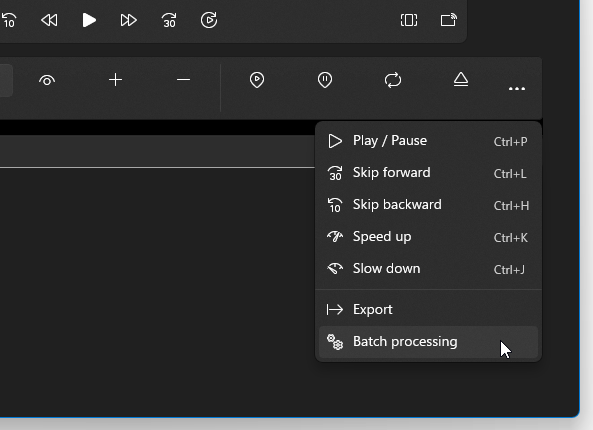This screenshot has width=593, height=430.
Task: Open the three-dots more options menu
Action: tap(517, 89)
